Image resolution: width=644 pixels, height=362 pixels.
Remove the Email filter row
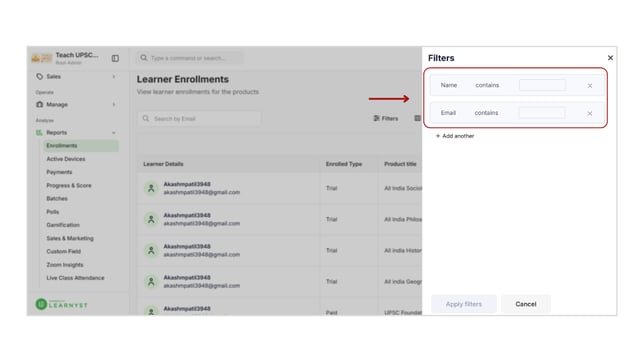coord(589,113)
